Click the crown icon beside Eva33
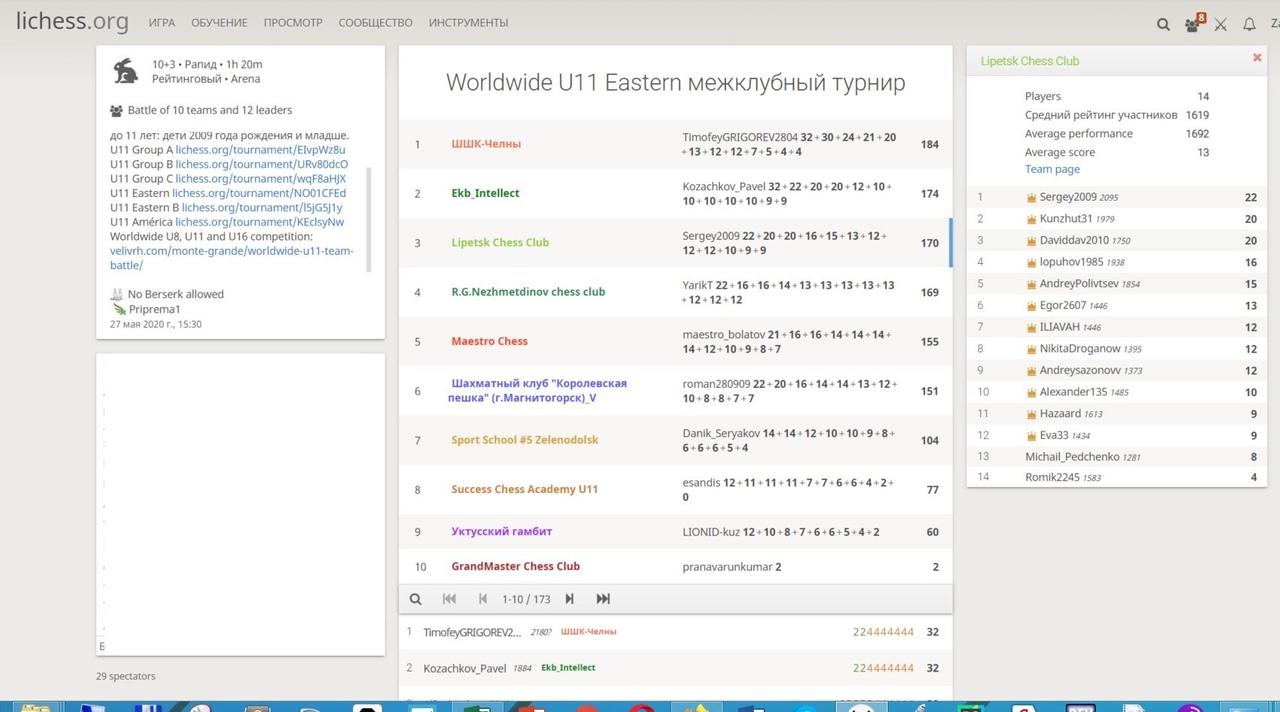Screen dimensions: 1280x712 [x=1032, y=436]
